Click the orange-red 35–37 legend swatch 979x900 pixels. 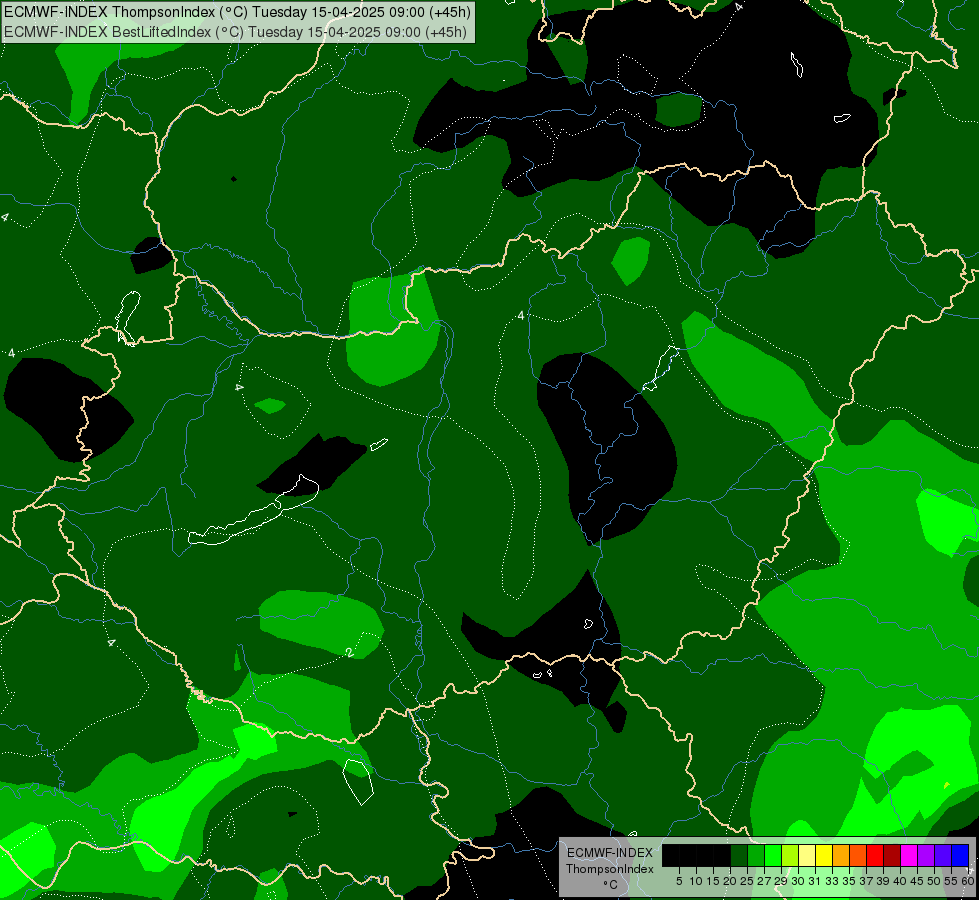click(858, 855)
